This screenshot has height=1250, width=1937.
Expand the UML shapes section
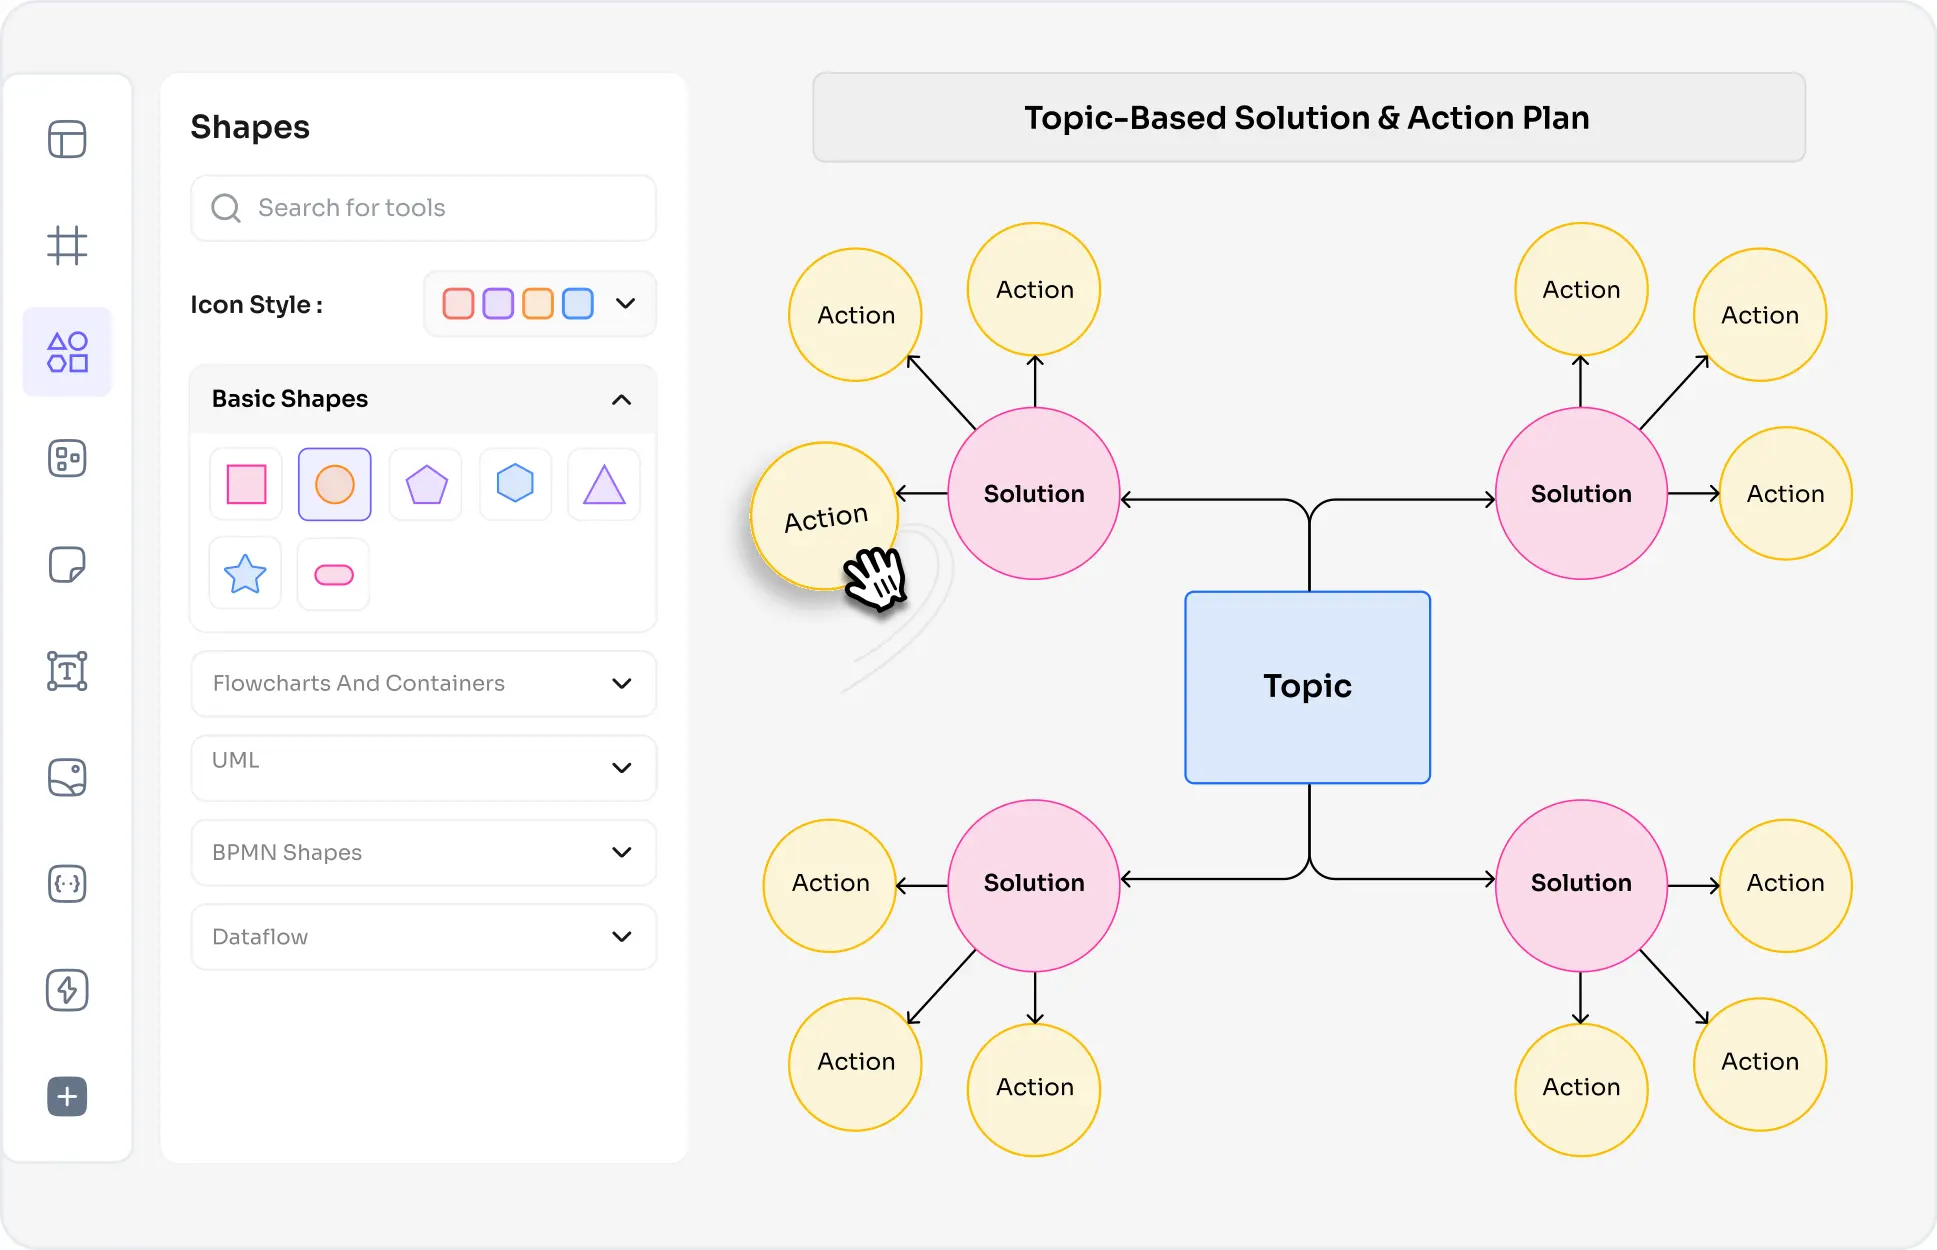(x=423, y=768)
